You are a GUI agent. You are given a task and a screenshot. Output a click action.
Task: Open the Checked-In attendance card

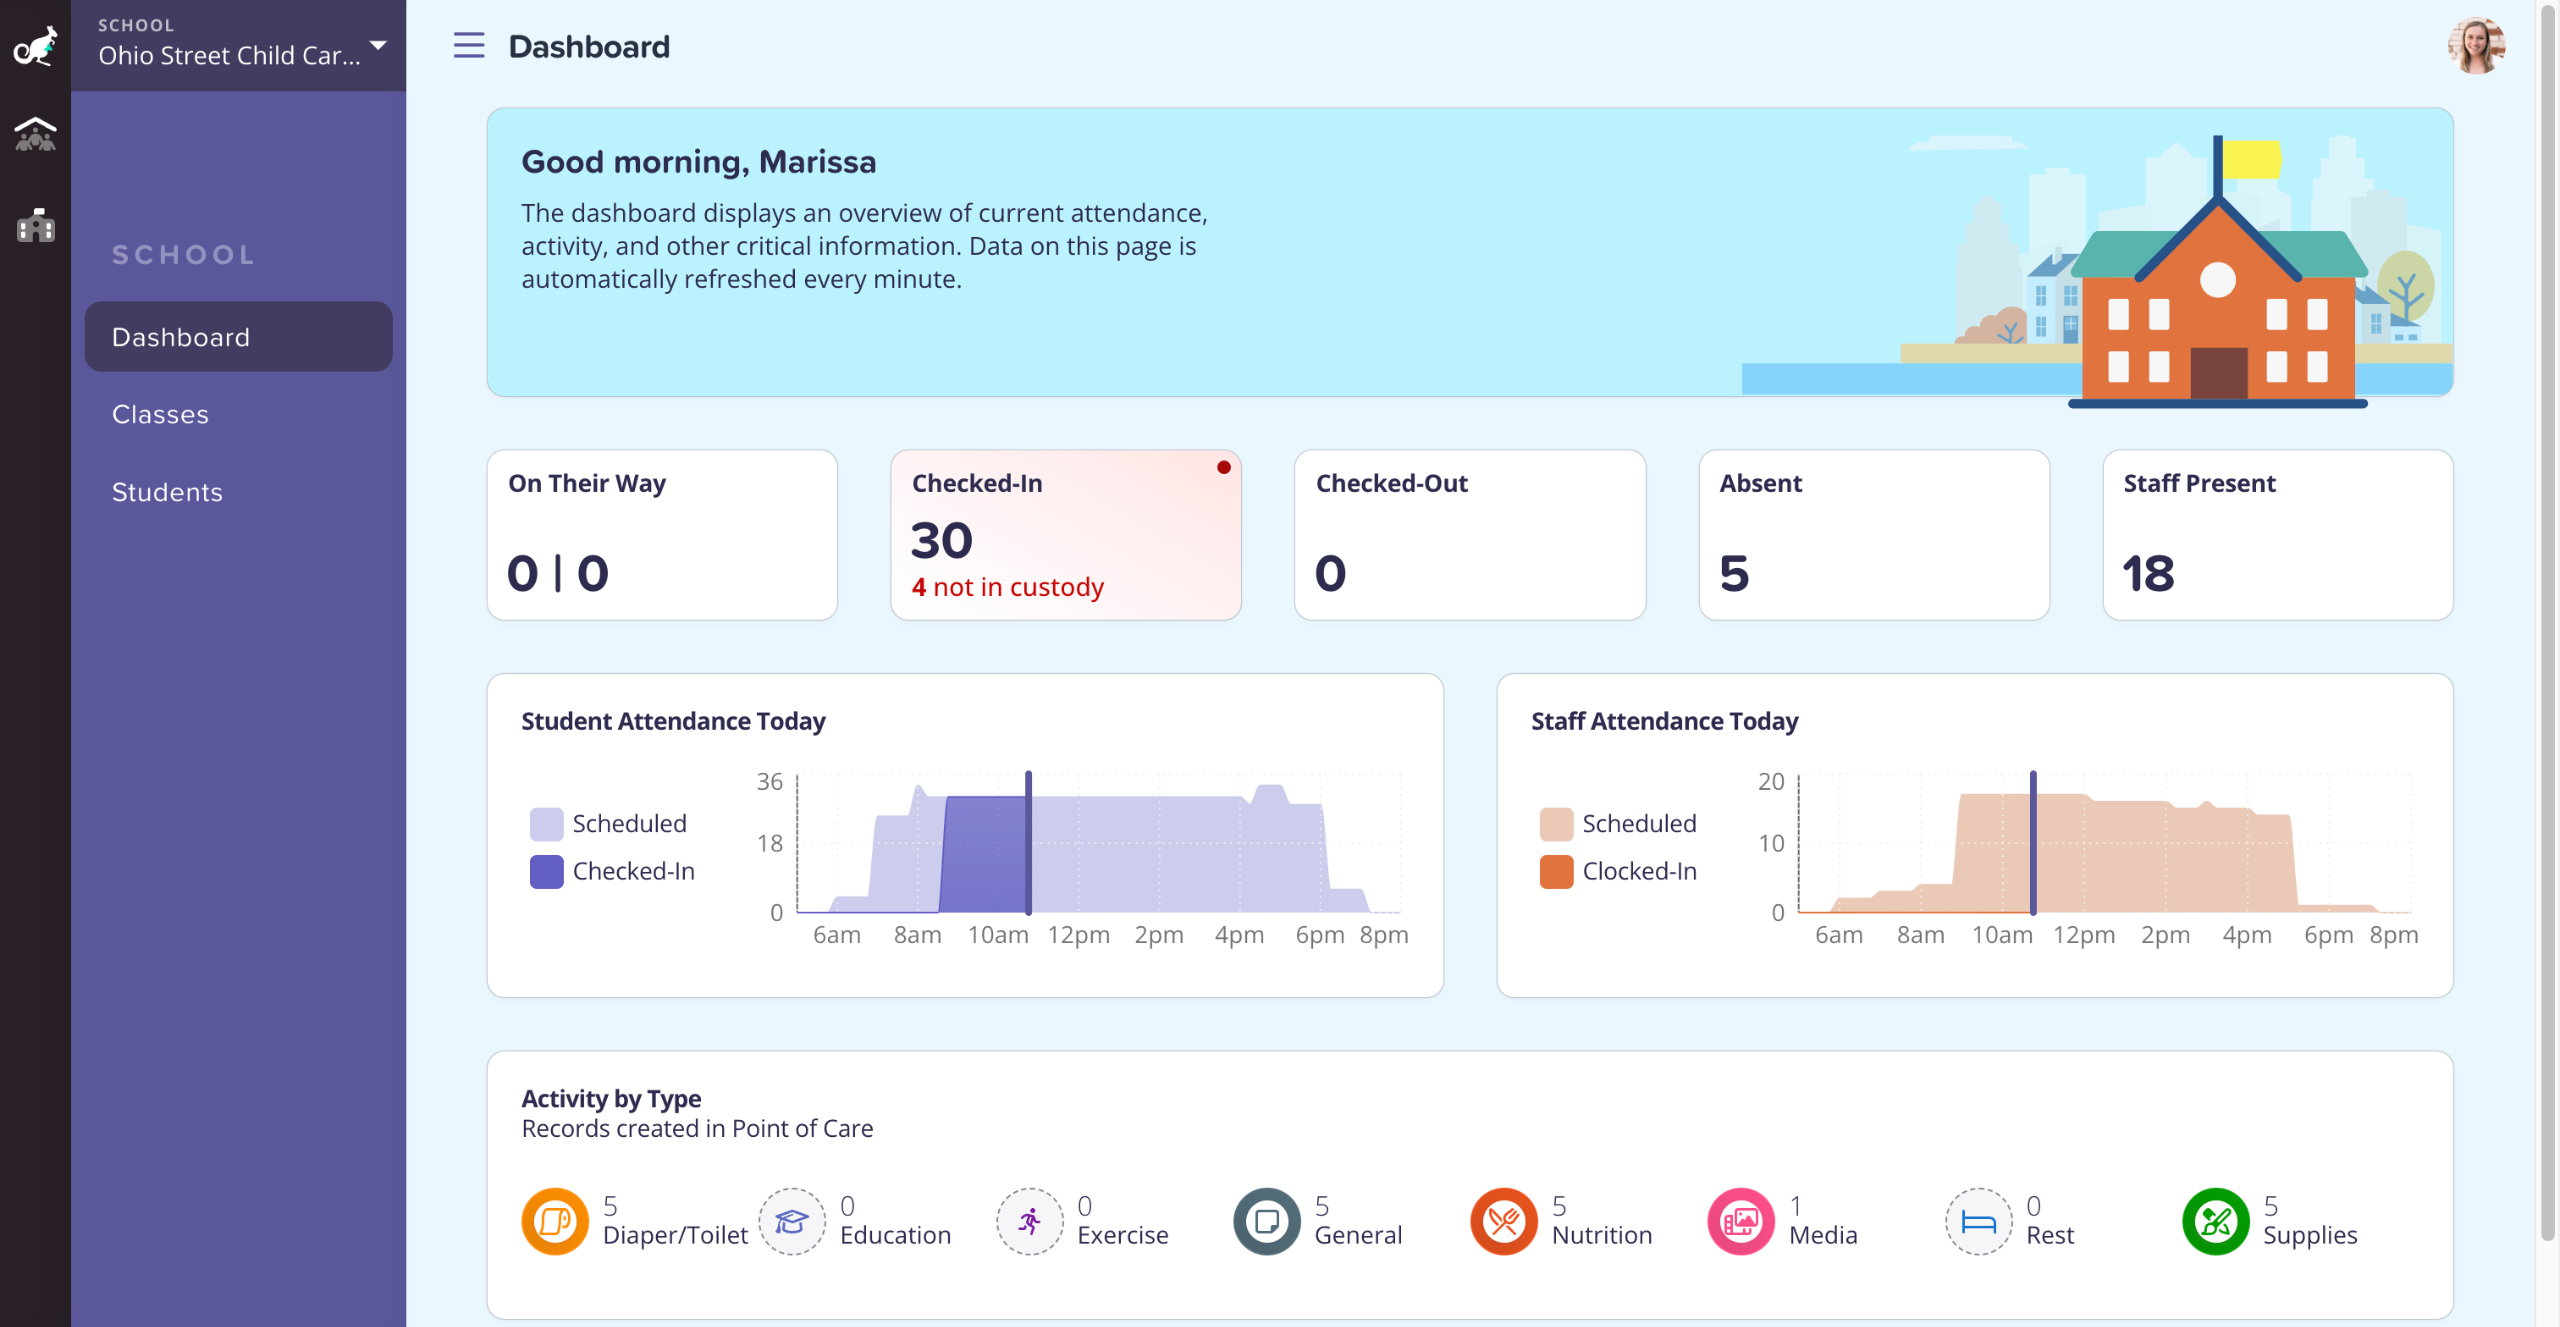click(x=1065, y=535)
